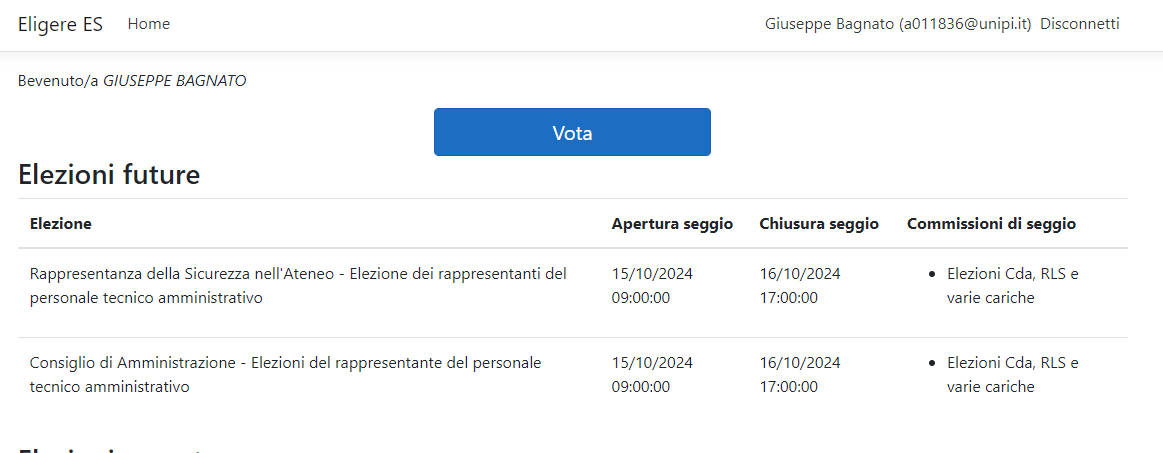Click the Elezione column header

61,223
